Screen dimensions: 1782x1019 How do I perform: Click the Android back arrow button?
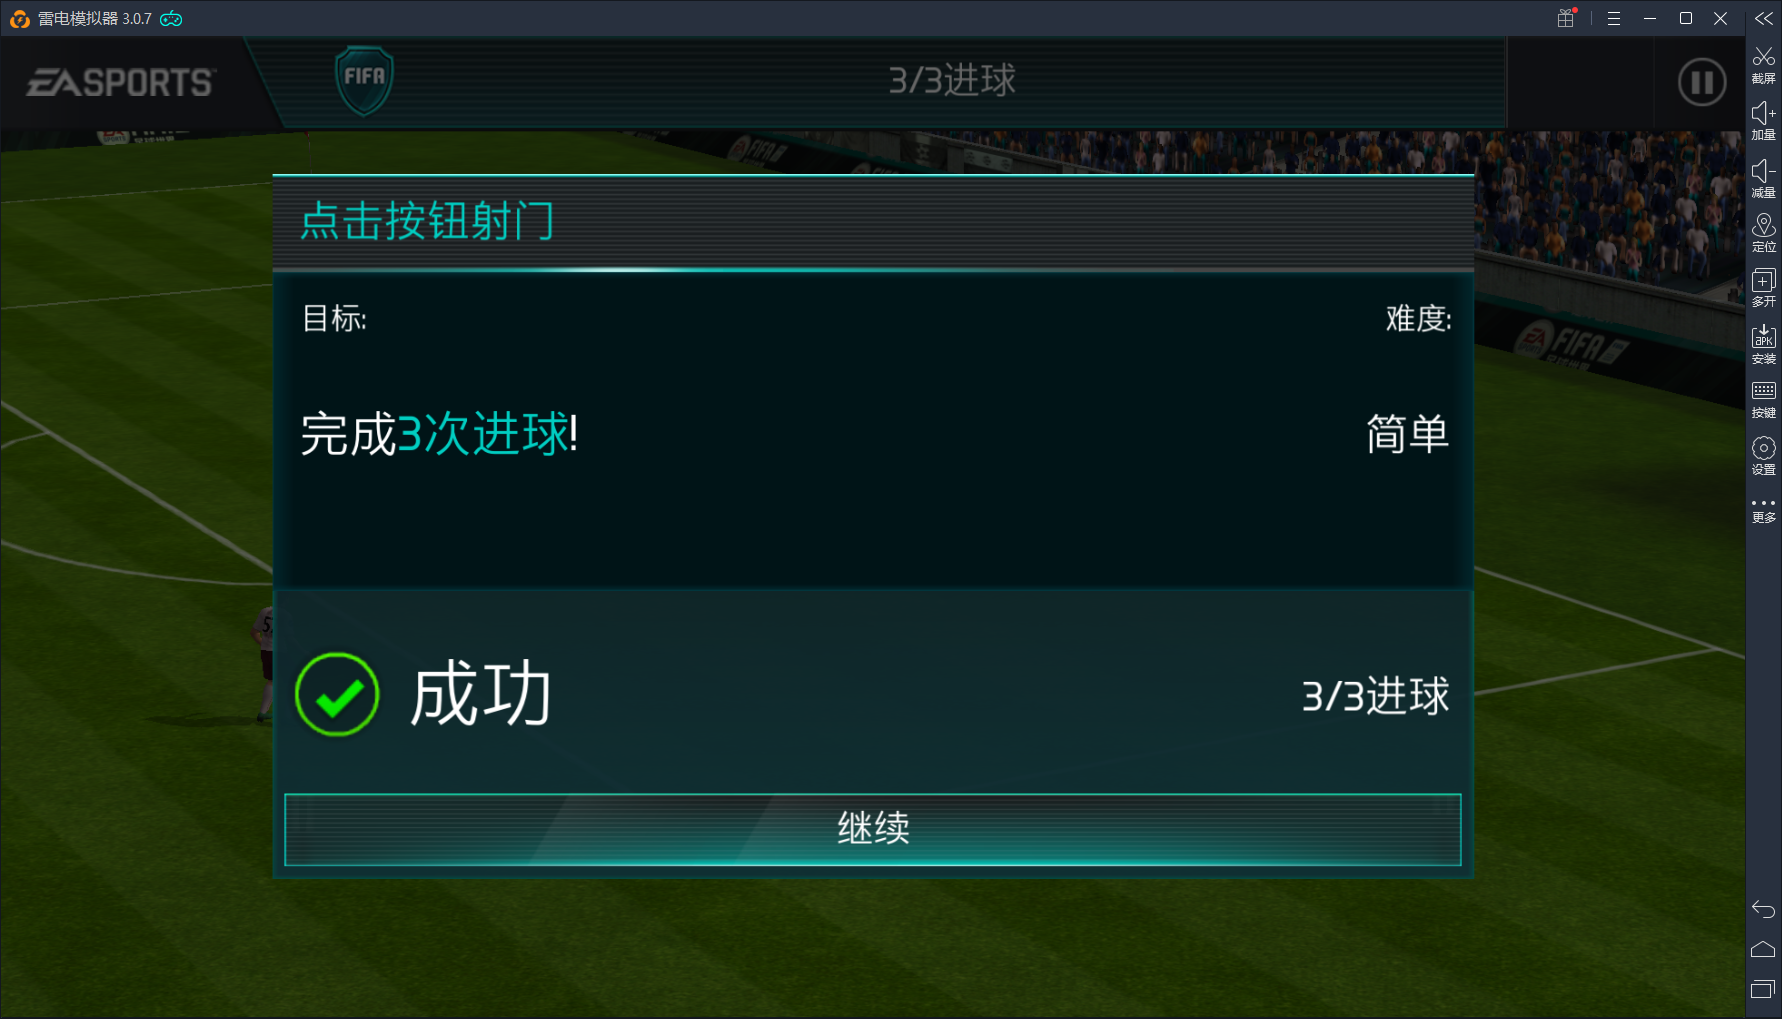coord(1763,909)
